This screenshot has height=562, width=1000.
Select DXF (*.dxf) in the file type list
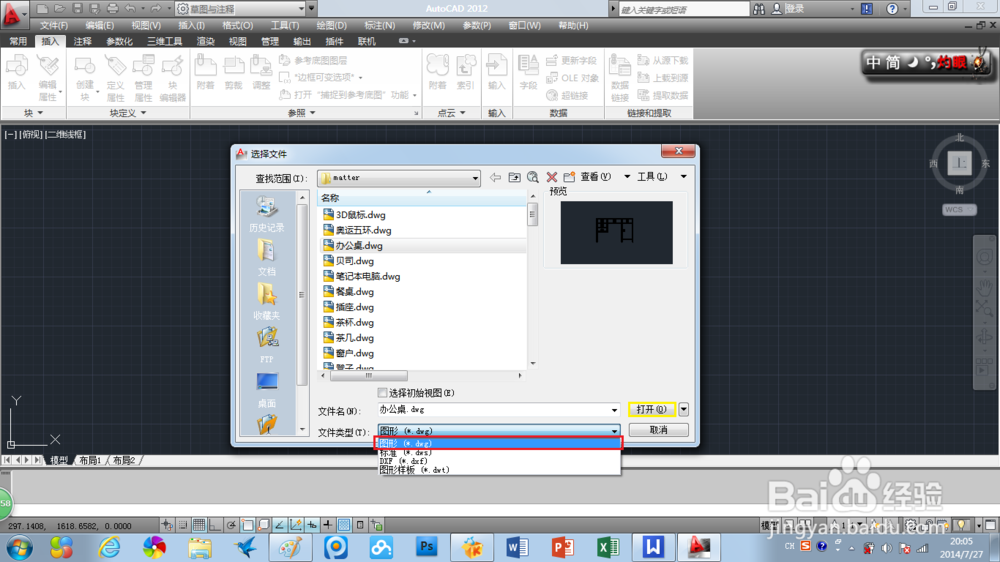pos(497,461)
